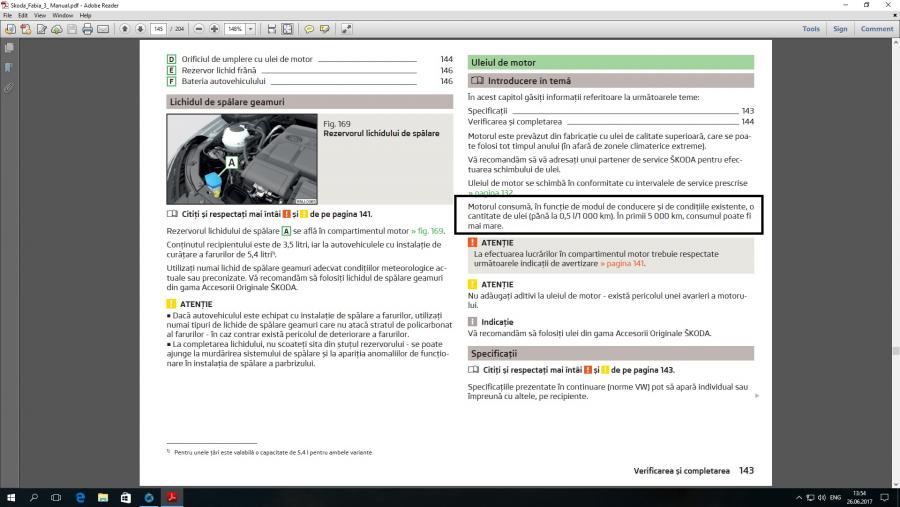Image resolution: width=900 pixels, height=507 pixels.
Task: Click the Print file icon
Action: (87, 29)
